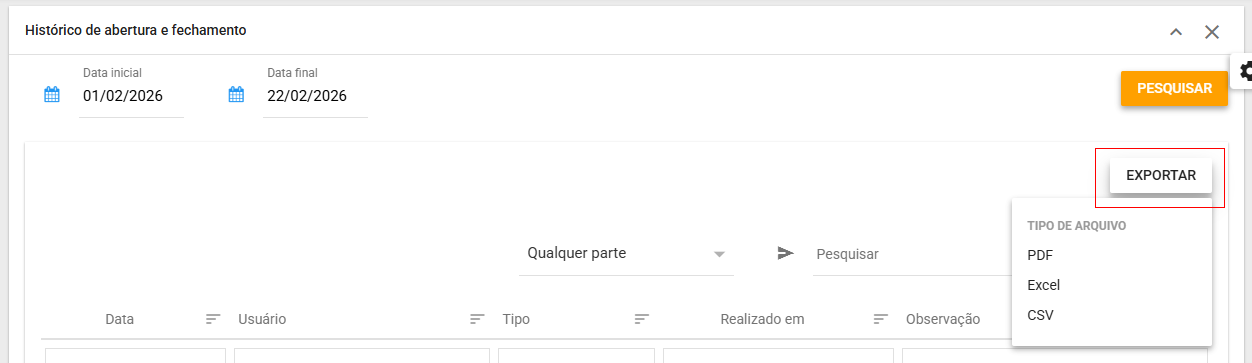
Task: Click the Qualquer parte dropdown arrow
Action: click(x=719, y=254)
